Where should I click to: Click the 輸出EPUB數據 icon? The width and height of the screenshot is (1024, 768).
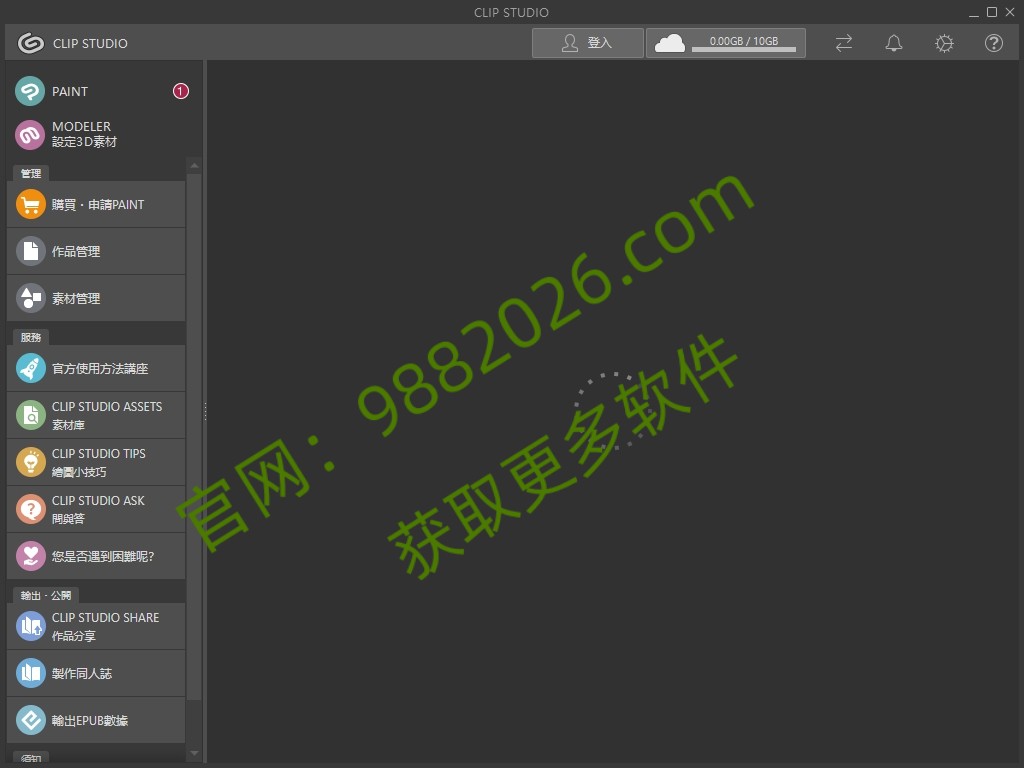click(30, 720)
